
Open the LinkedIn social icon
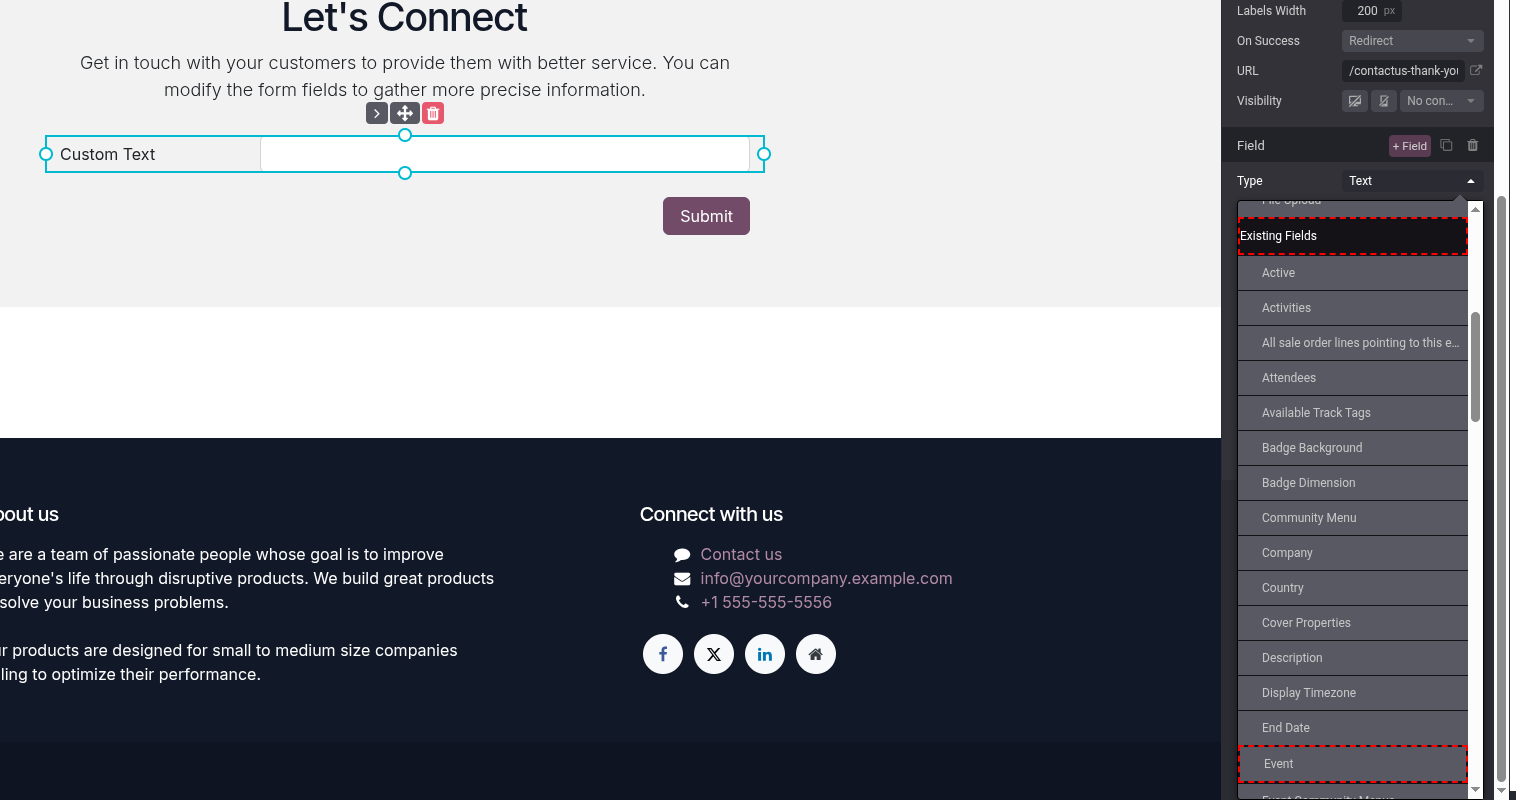(x=765, y=654)
